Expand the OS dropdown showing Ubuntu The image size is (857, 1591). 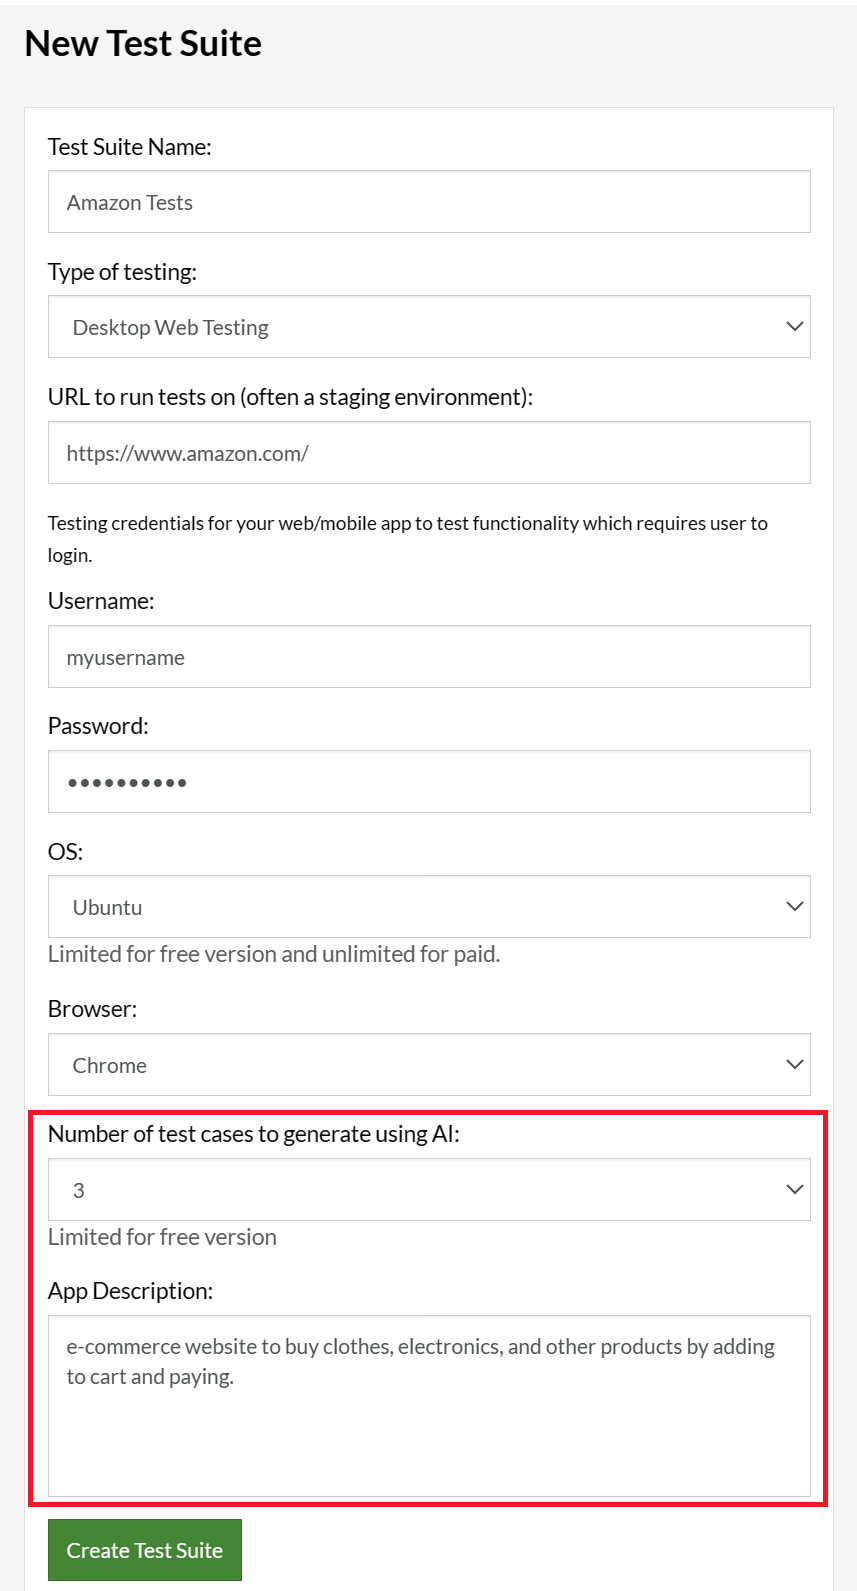[429, 907]
